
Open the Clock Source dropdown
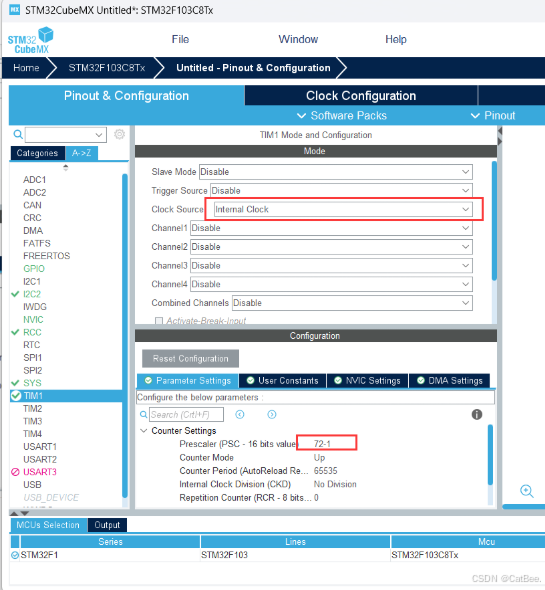point(343,209)
